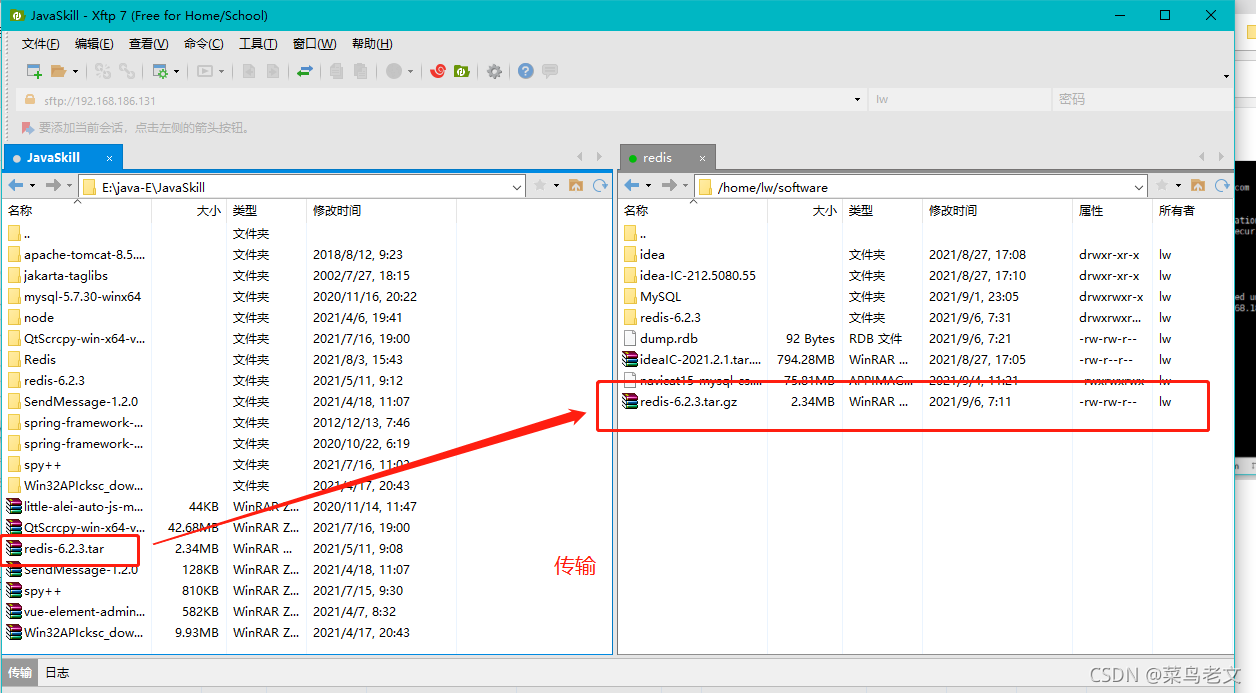Close the redis tab with its X

tap(703, 158)
